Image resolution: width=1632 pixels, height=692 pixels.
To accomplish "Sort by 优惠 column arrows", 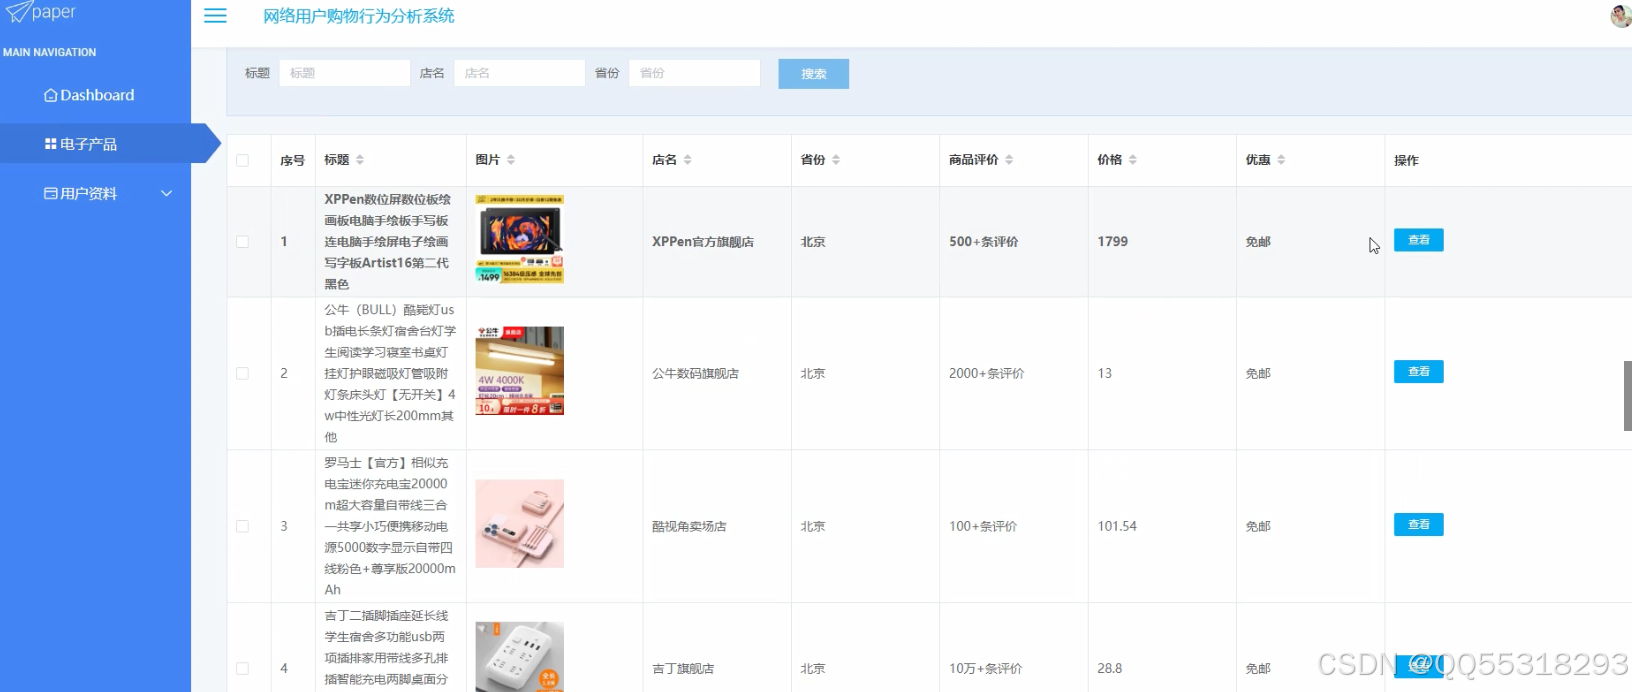I will coord(1281,160).
